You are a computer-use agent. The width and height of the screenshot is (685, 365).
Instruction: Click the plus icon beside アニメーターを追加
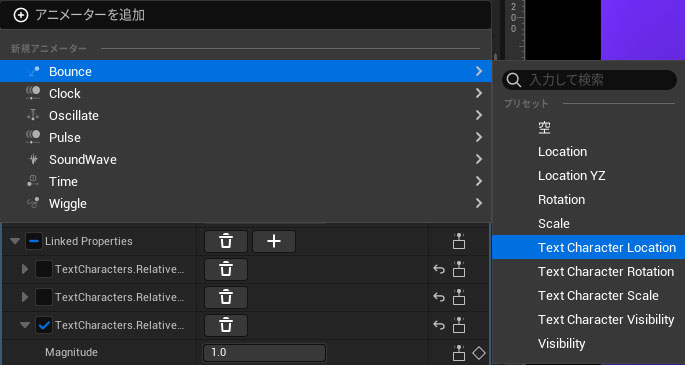click(x=21, y=15)
